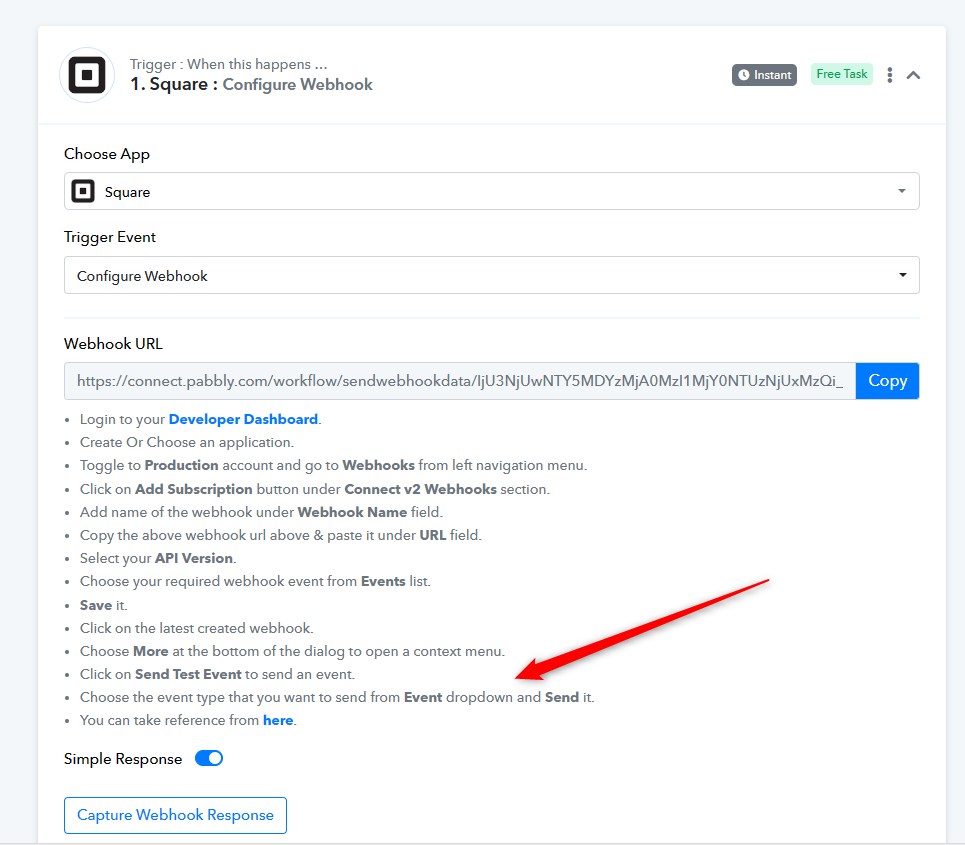Toggle the Simple Response switch
The width and height of the screenshot is (965, 845).
(209, 758)
